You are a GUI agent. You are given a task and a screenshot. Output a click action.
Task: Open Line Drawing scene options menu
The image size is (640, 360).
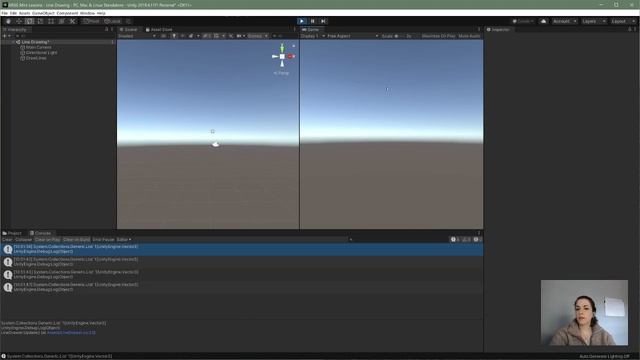pos(112,42)
